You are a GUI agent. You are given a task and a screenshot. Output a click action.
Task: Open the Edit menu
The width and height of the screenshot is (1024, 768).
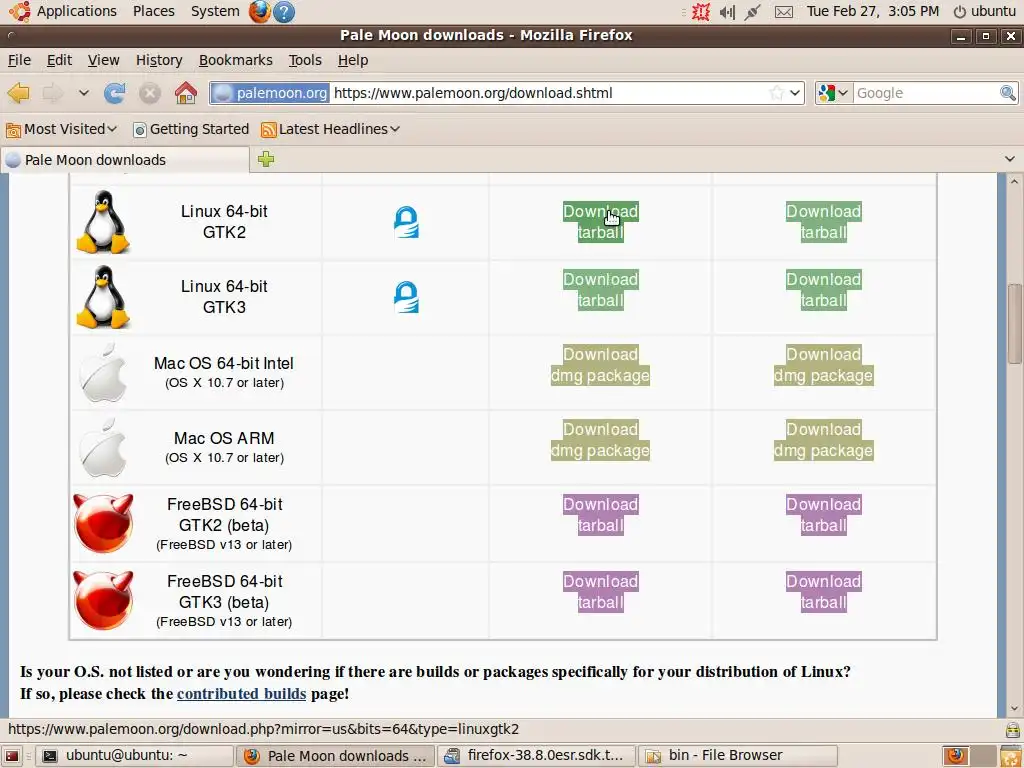click(59, 60)
